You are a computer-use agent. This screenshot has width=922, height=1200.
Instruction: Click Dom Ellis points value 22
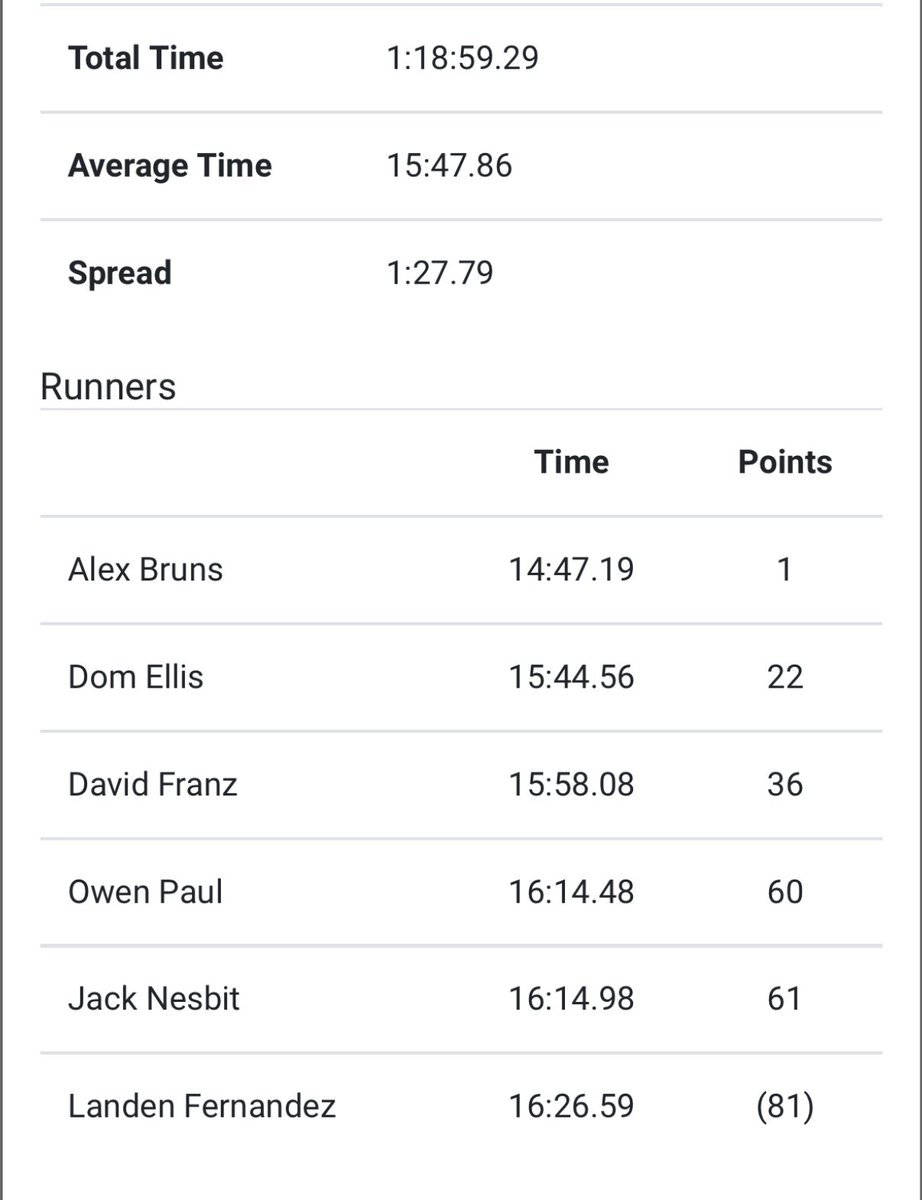click(x=785, y=677)
